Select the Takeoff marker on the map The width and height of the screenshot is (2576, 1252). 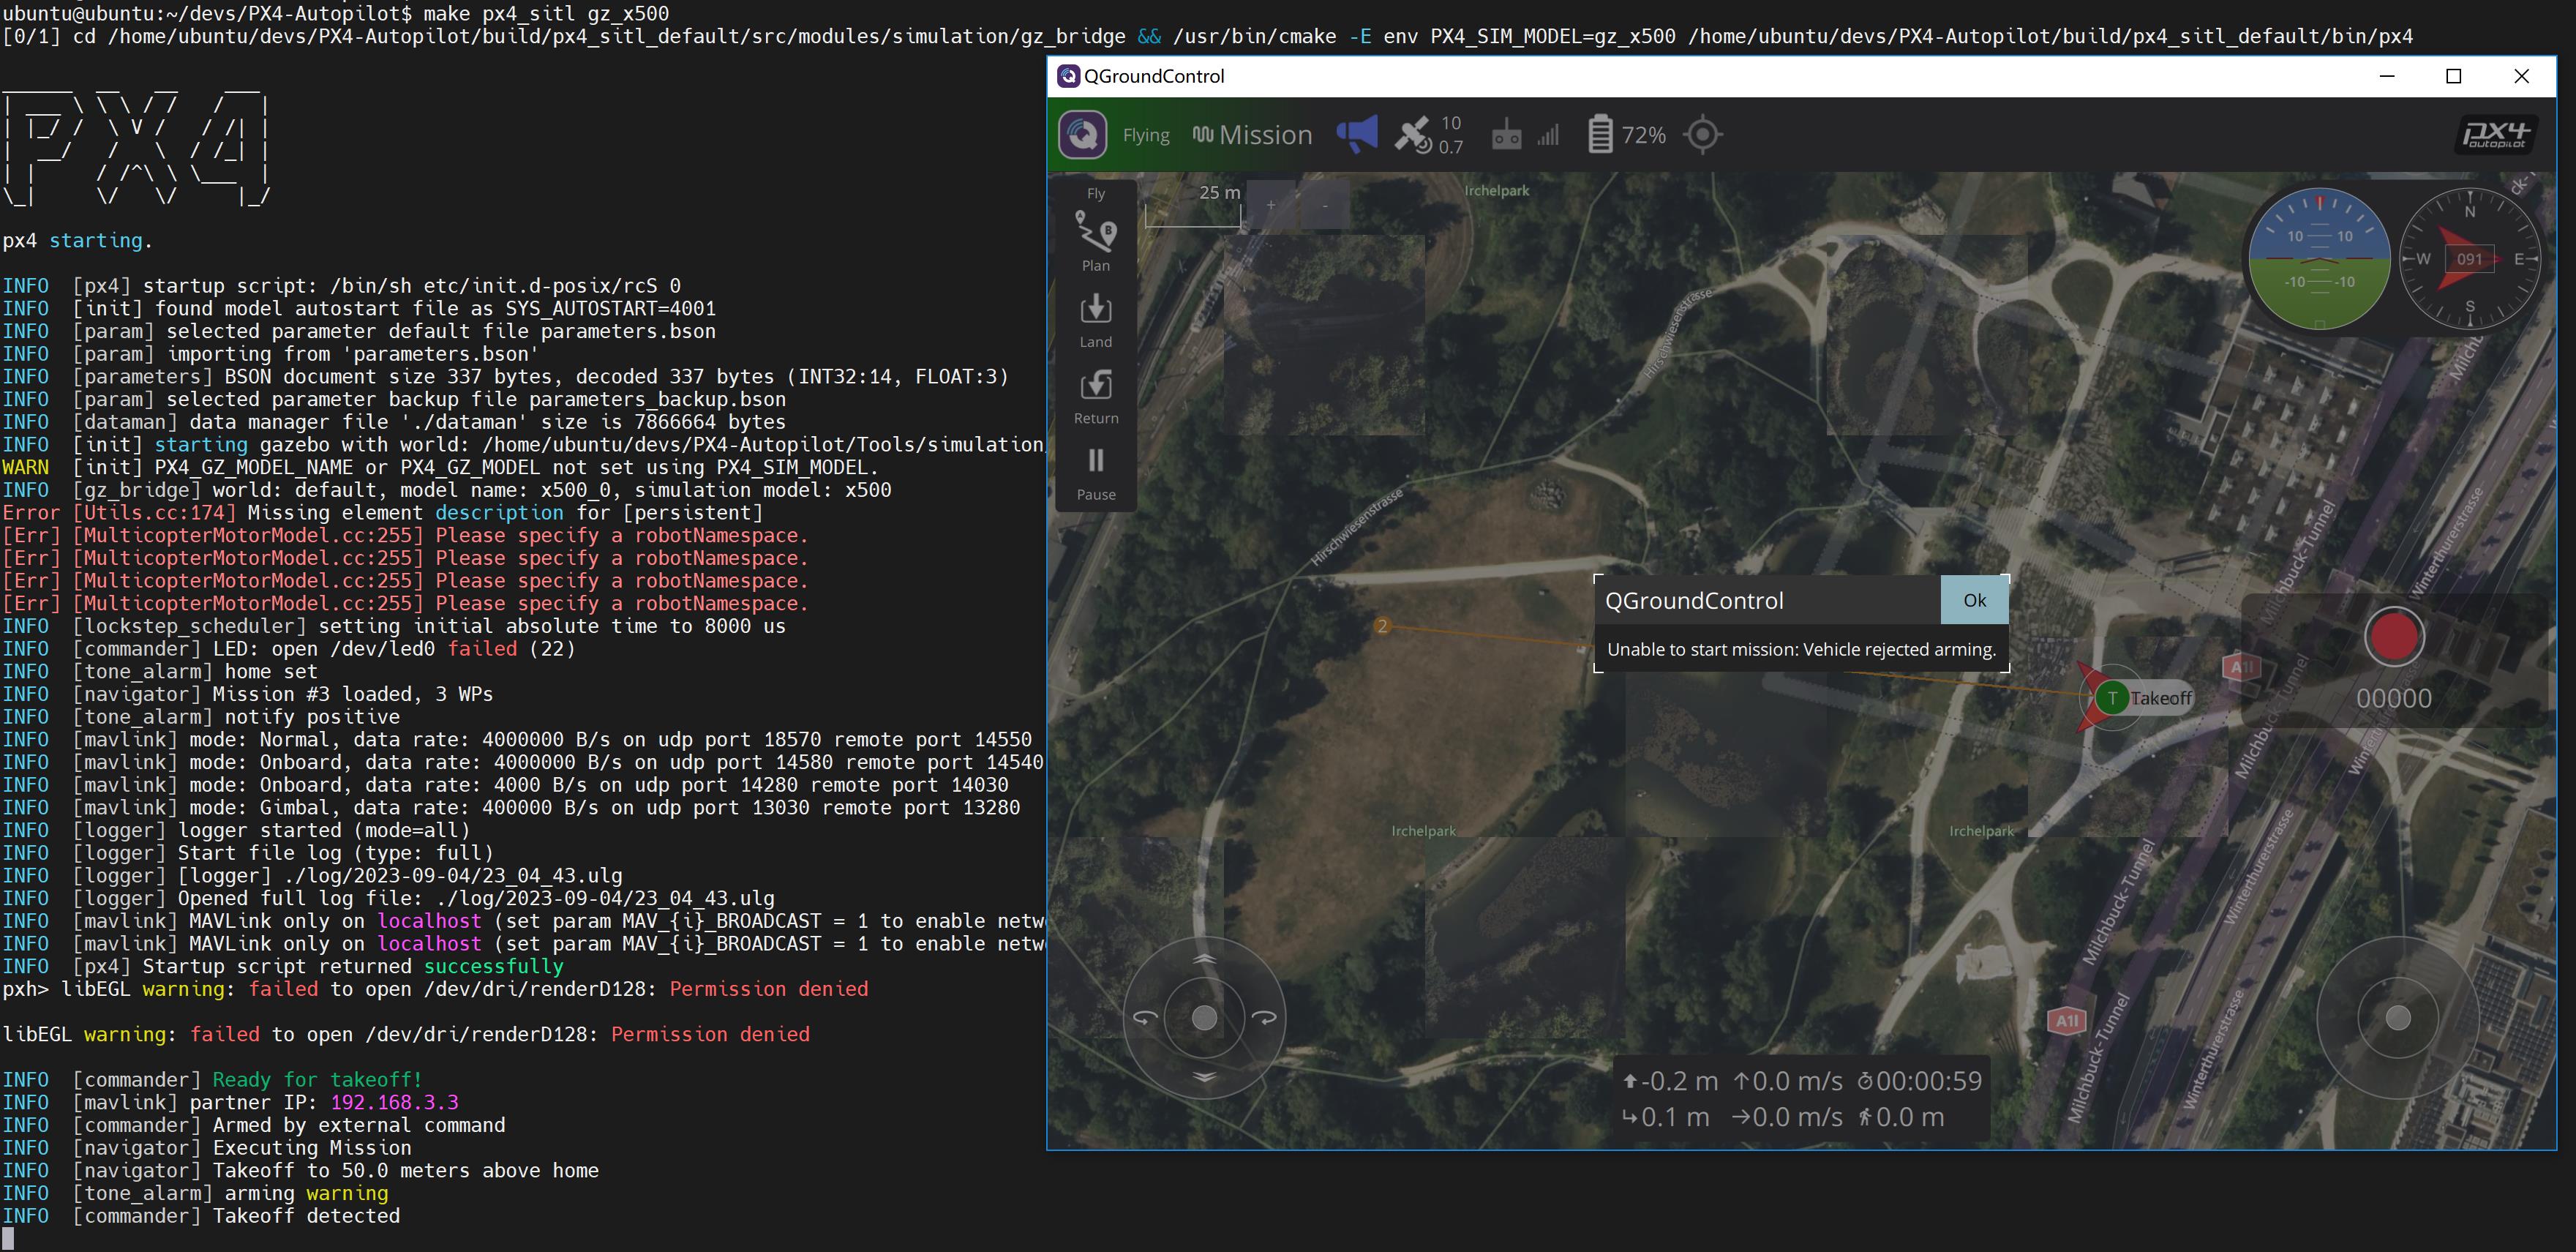[2112, 697]
